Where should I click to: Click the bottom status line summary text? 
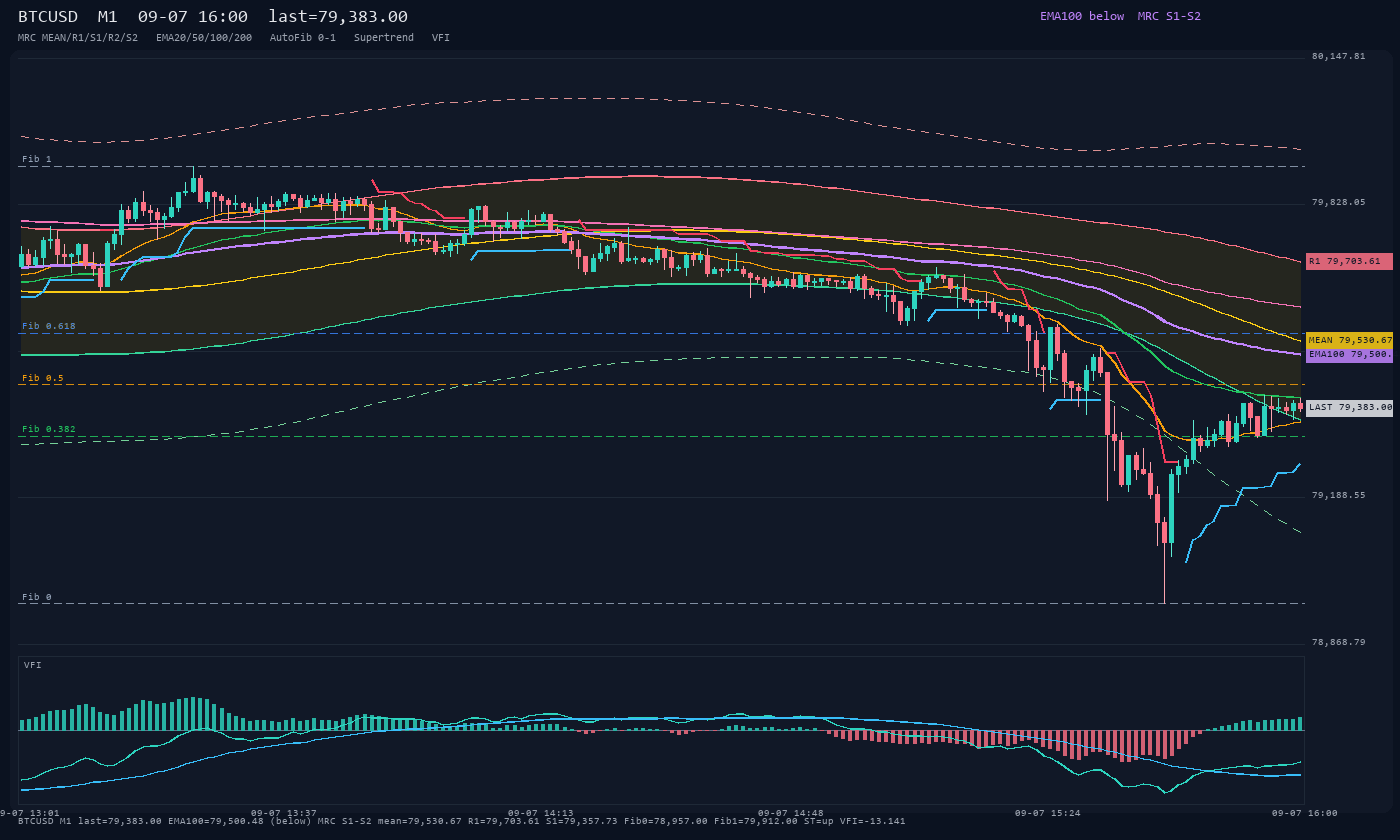[x=462, y=821]
